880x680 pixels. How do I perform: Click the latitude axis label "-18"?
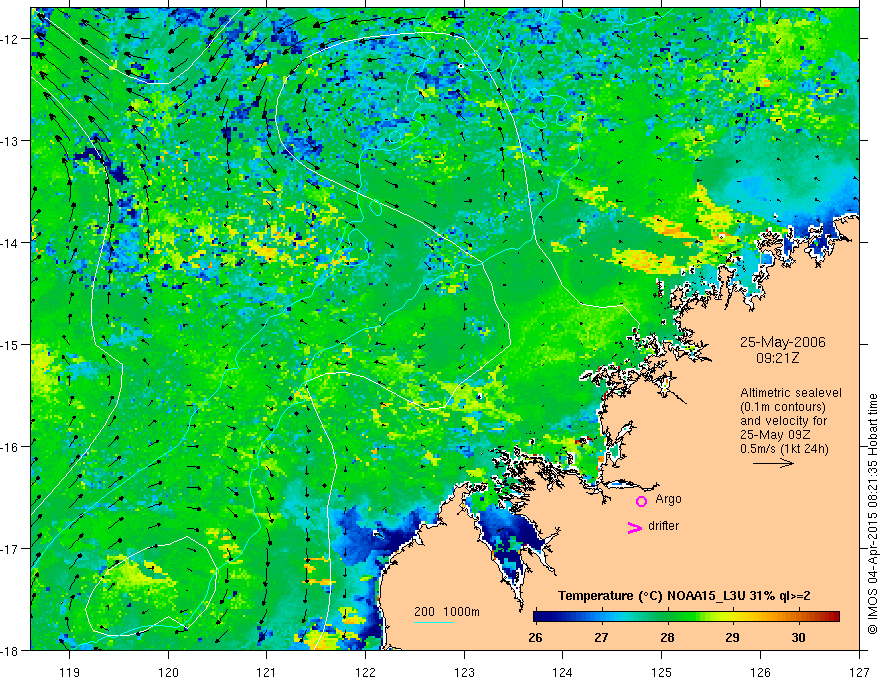click(11, 650)
